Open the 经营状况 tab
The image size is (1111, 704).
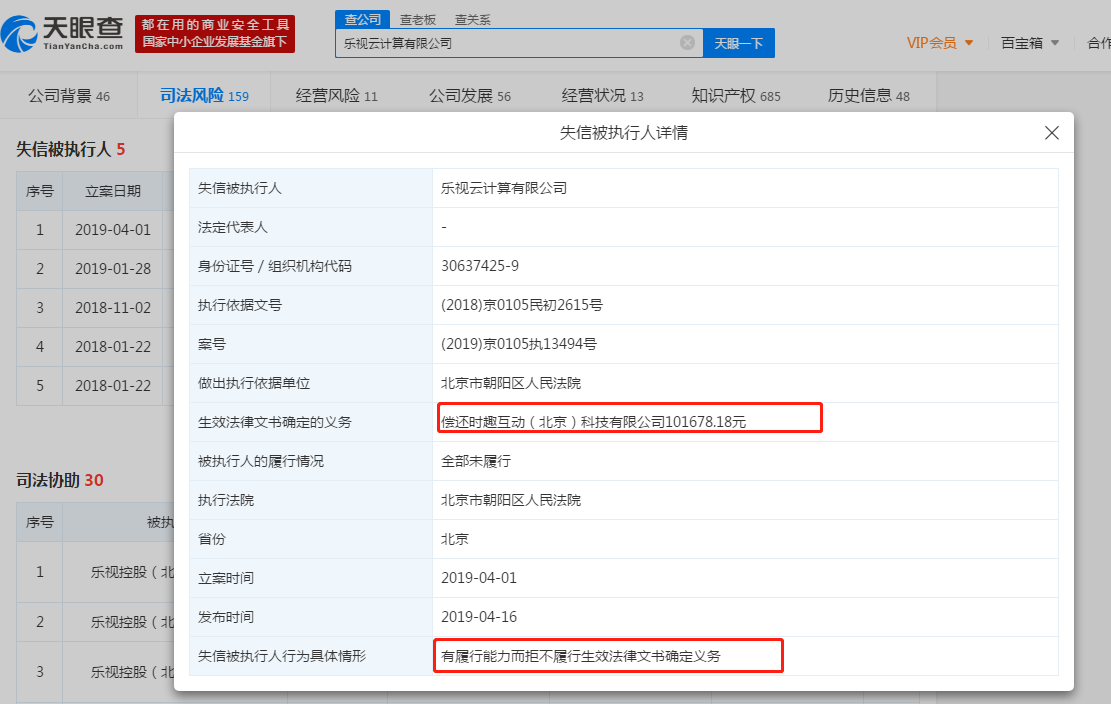click(602, 96)
